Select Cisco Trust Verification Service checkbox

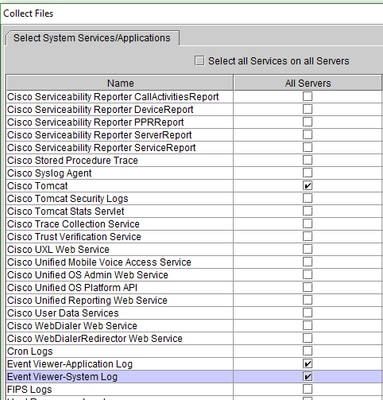308,237
